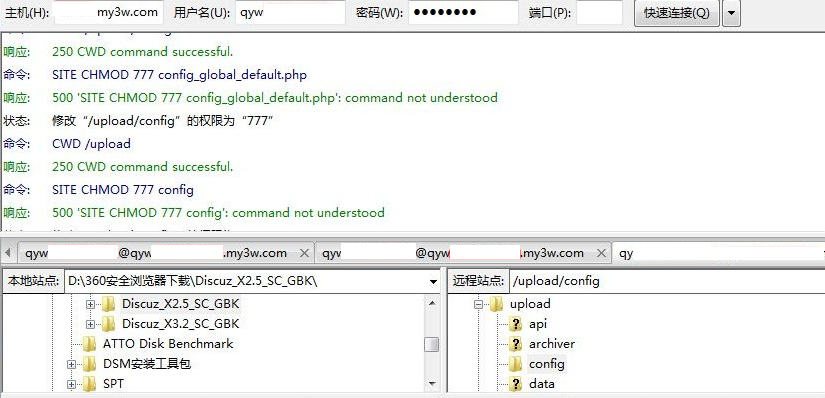Screen dimensions: 825x398
Task: Close the first connection tab
Action: (x=304, y=253)
